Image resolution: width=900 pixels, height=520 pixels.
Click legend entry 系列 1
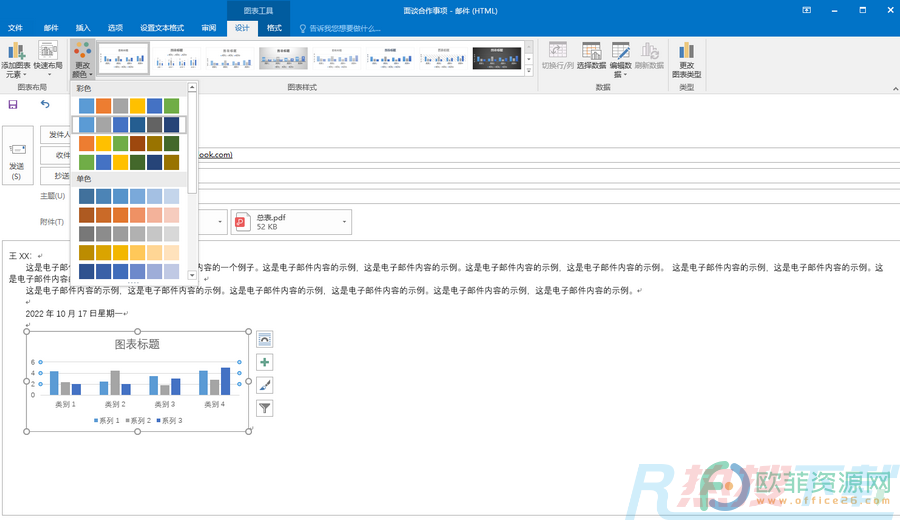click(107, 421)
